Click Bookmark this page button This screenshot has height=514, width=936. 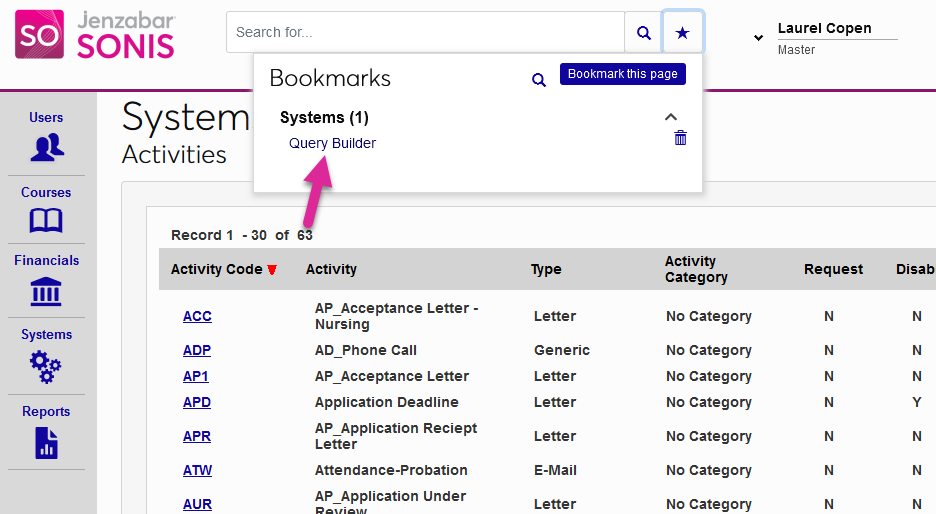click(x=623, y=74)
